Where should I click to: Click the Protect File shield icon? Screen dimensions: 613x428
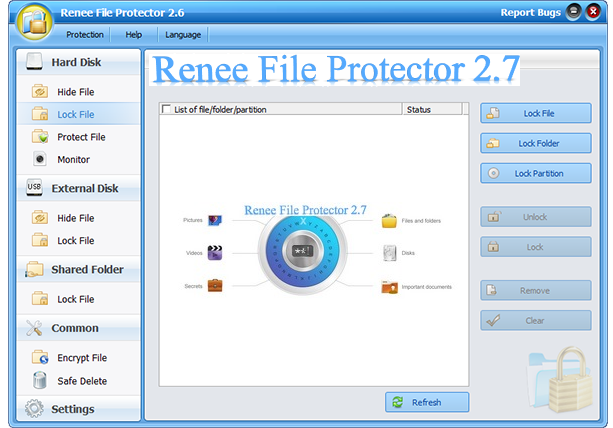(x=40, y=137)
